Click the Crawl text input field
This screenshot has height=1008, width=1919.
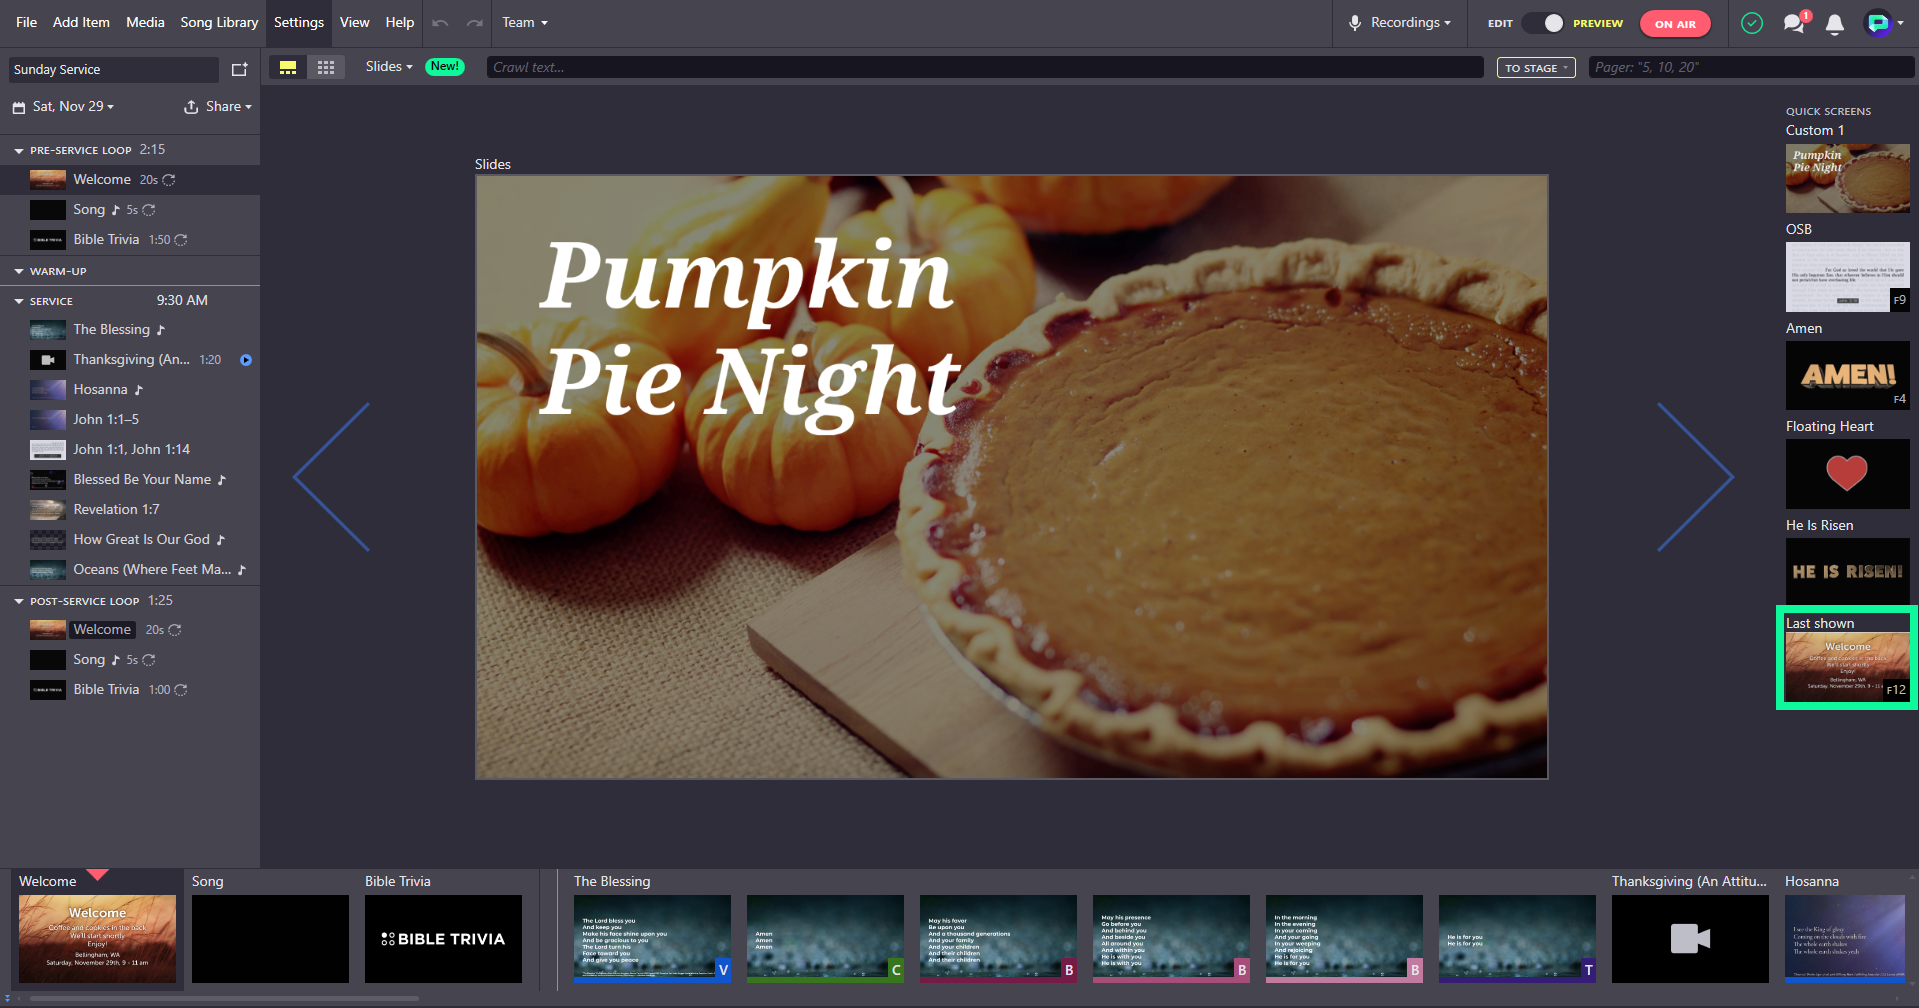(x=985, y=67)
